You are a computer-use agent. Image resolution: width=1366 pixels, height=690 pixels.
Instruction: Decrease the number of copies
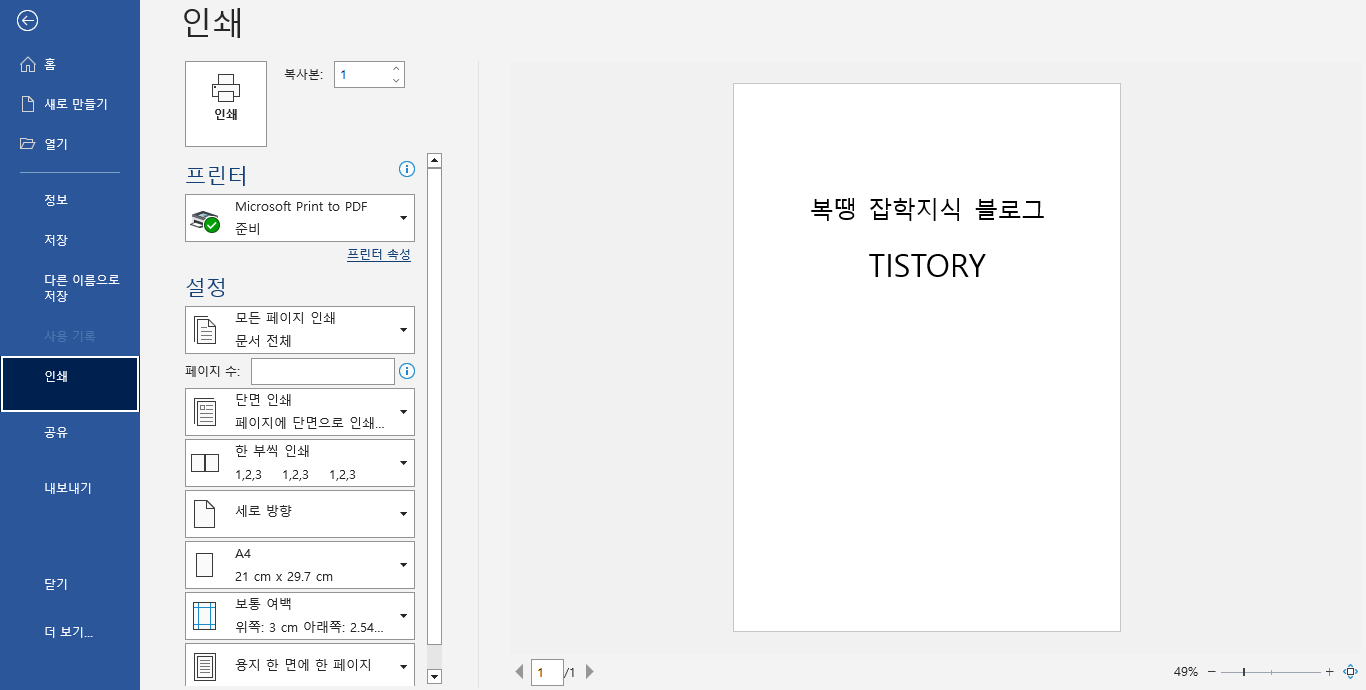click(x=396, y=80)
